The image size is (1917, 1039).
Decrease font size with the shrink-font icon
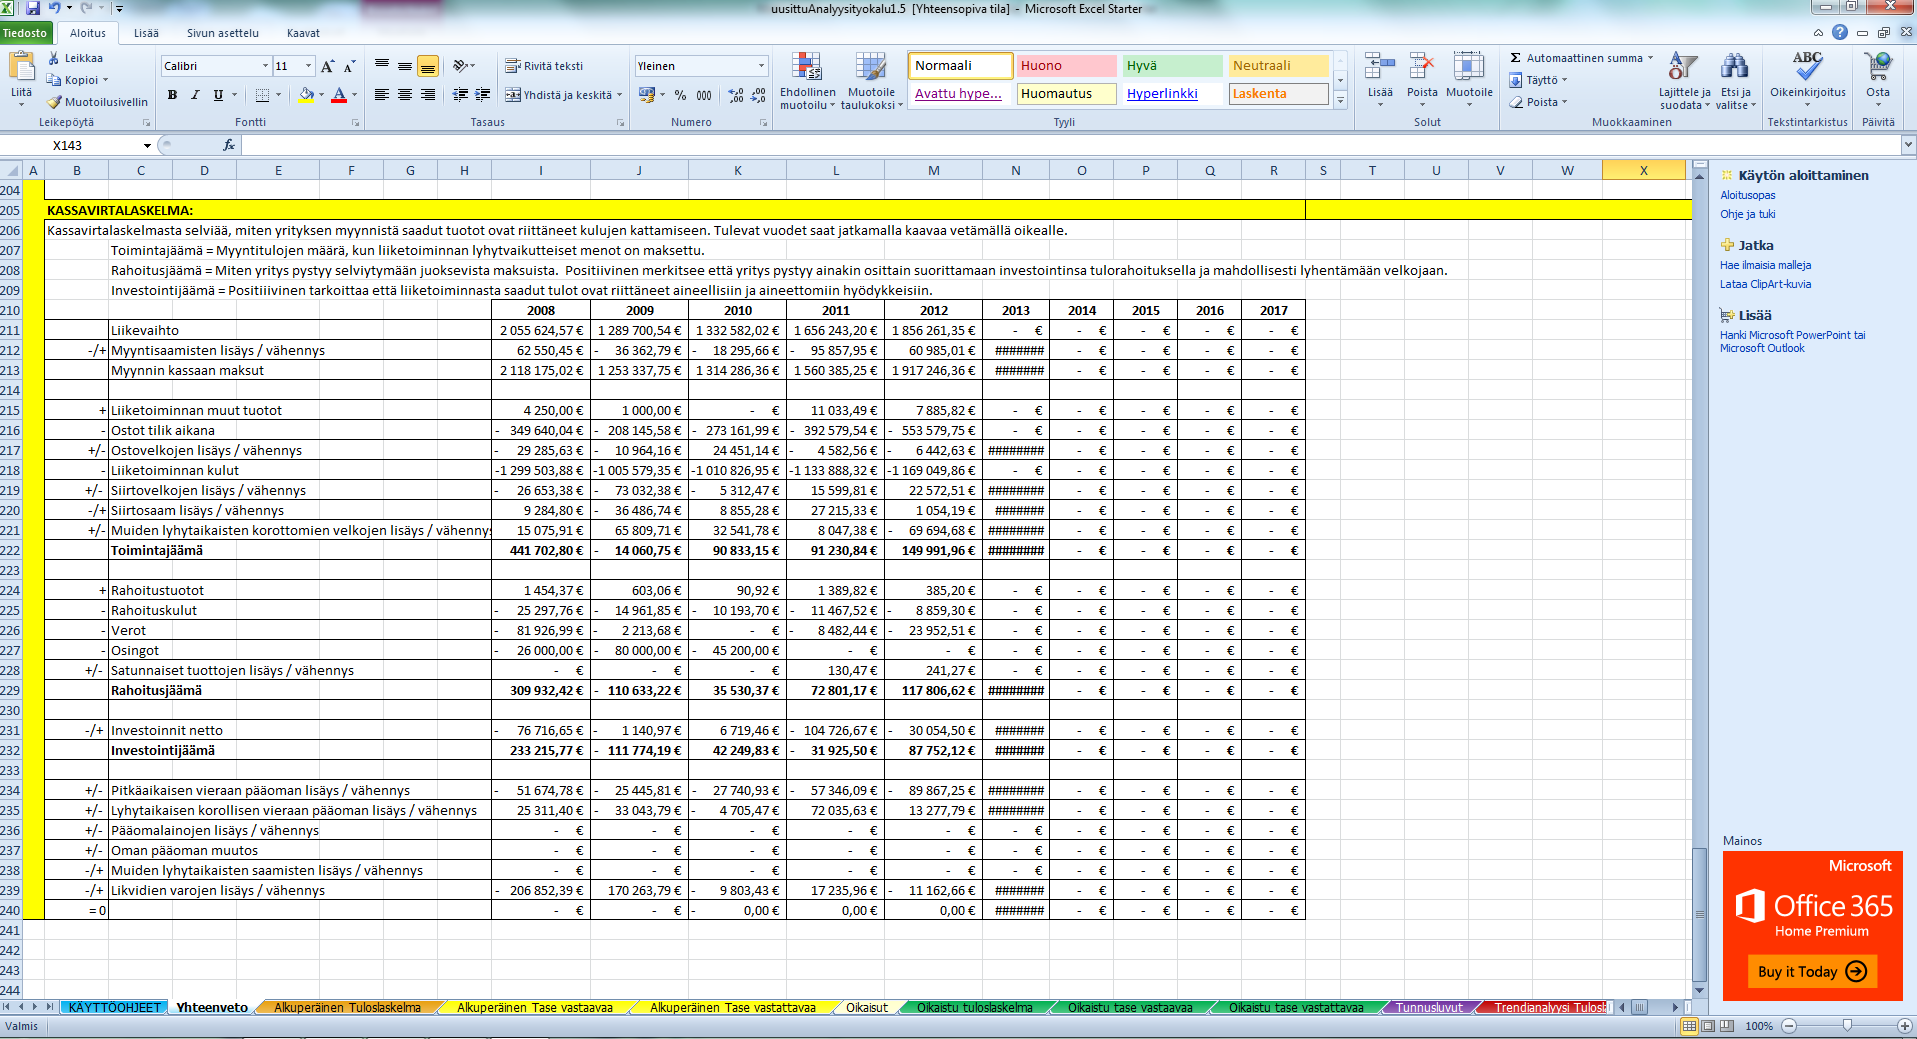[x=349, y=66]
